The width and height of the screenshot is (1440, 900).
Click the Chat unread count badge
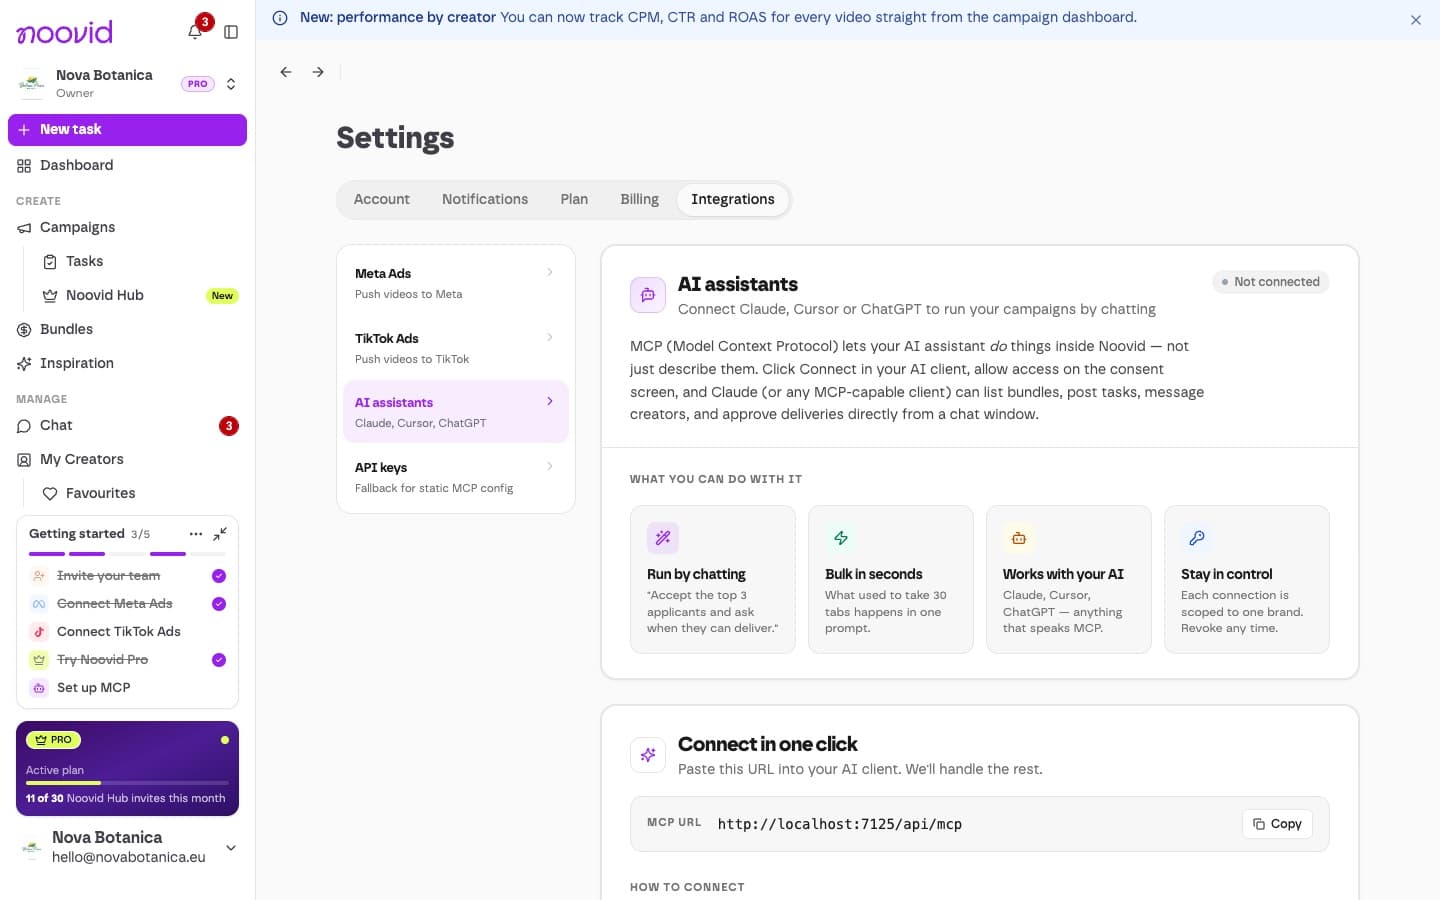(x=229, y=426)
